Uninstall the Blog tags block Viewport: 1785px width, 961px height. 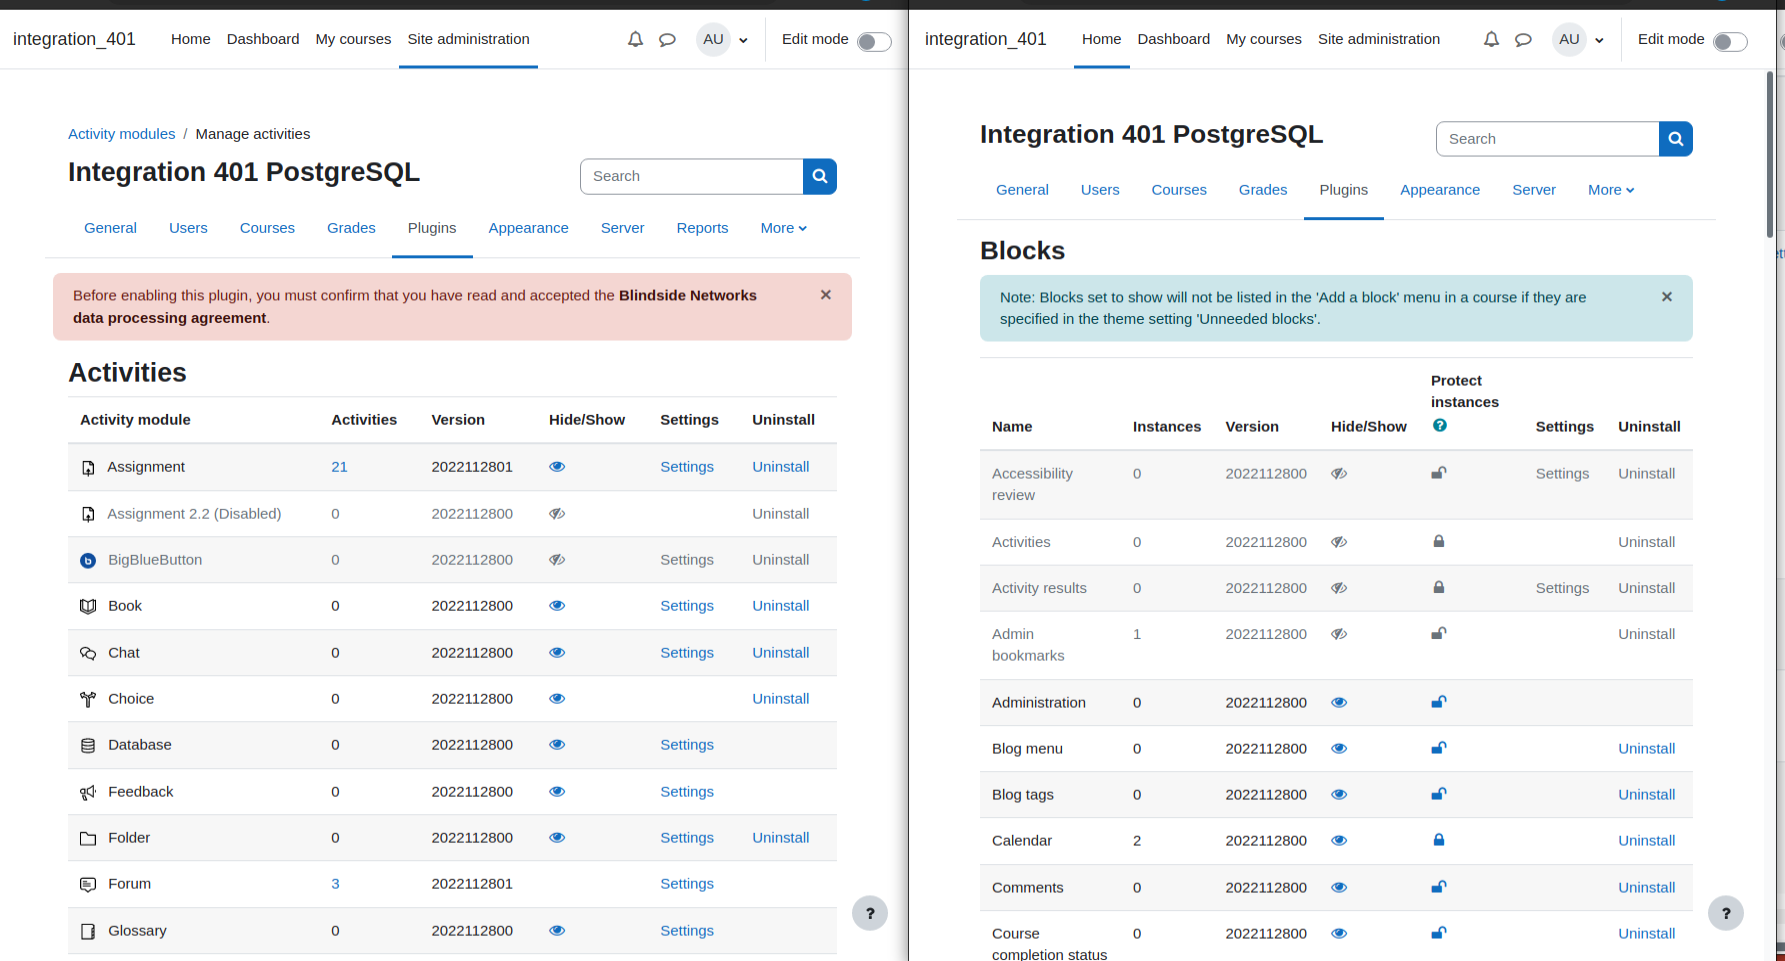click(1647, 795)
